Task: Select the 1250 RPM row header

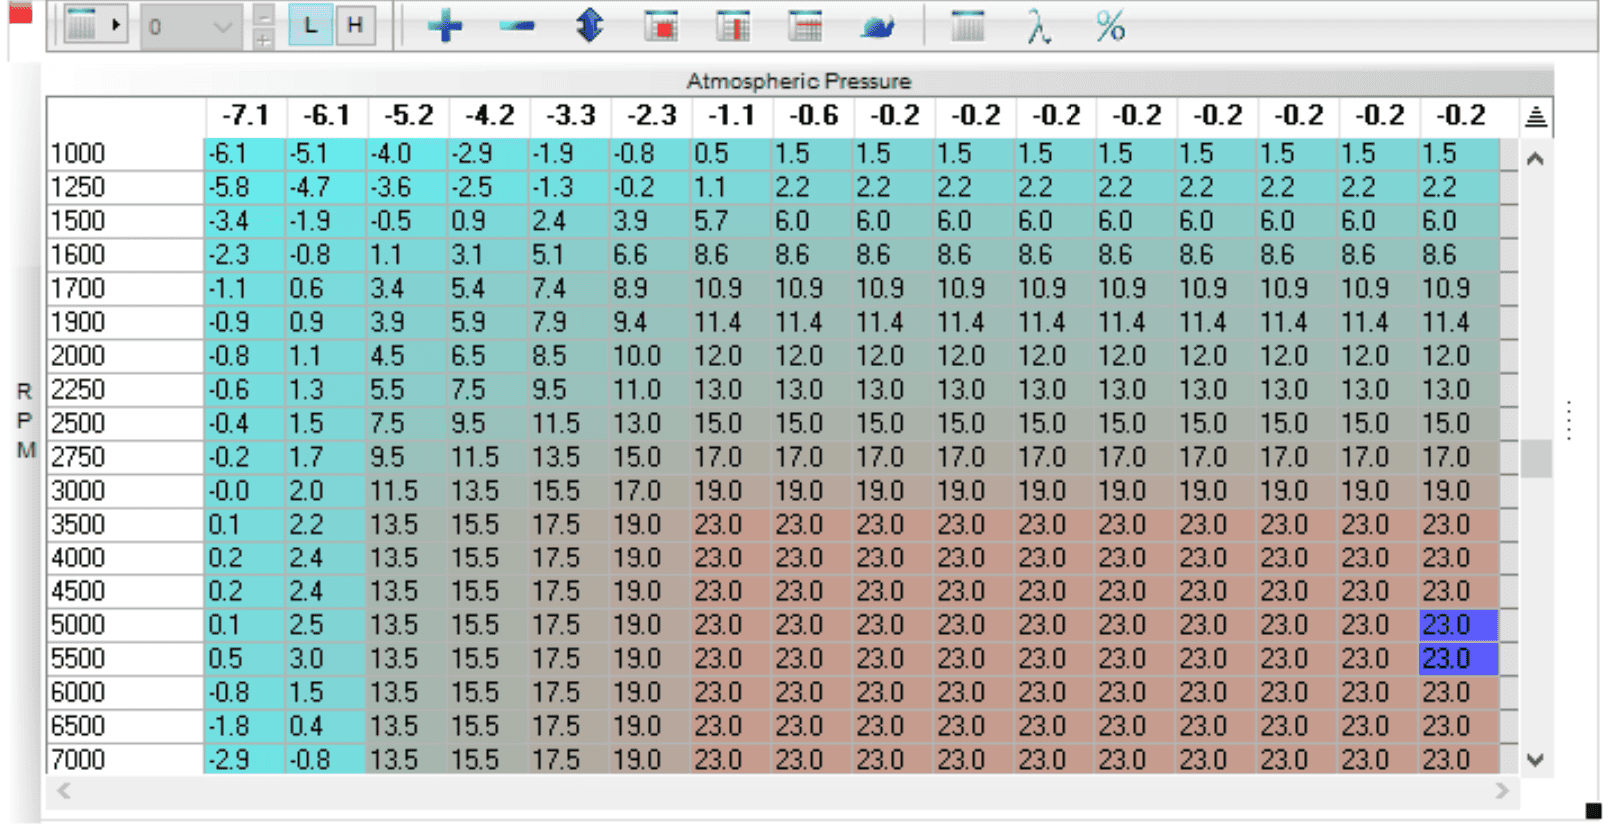Action: pos(126,187)
